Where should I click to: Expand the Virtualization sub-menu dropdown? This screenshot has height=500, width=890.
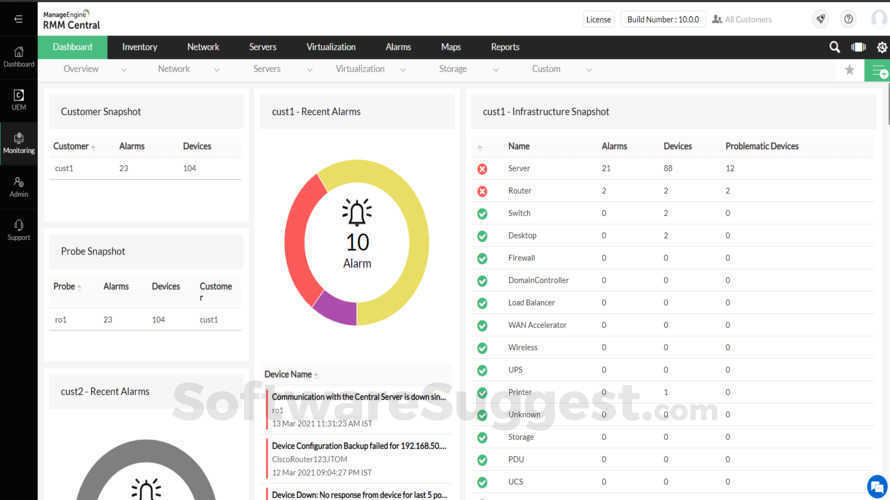pyautogui.click(x=402, y=70)
